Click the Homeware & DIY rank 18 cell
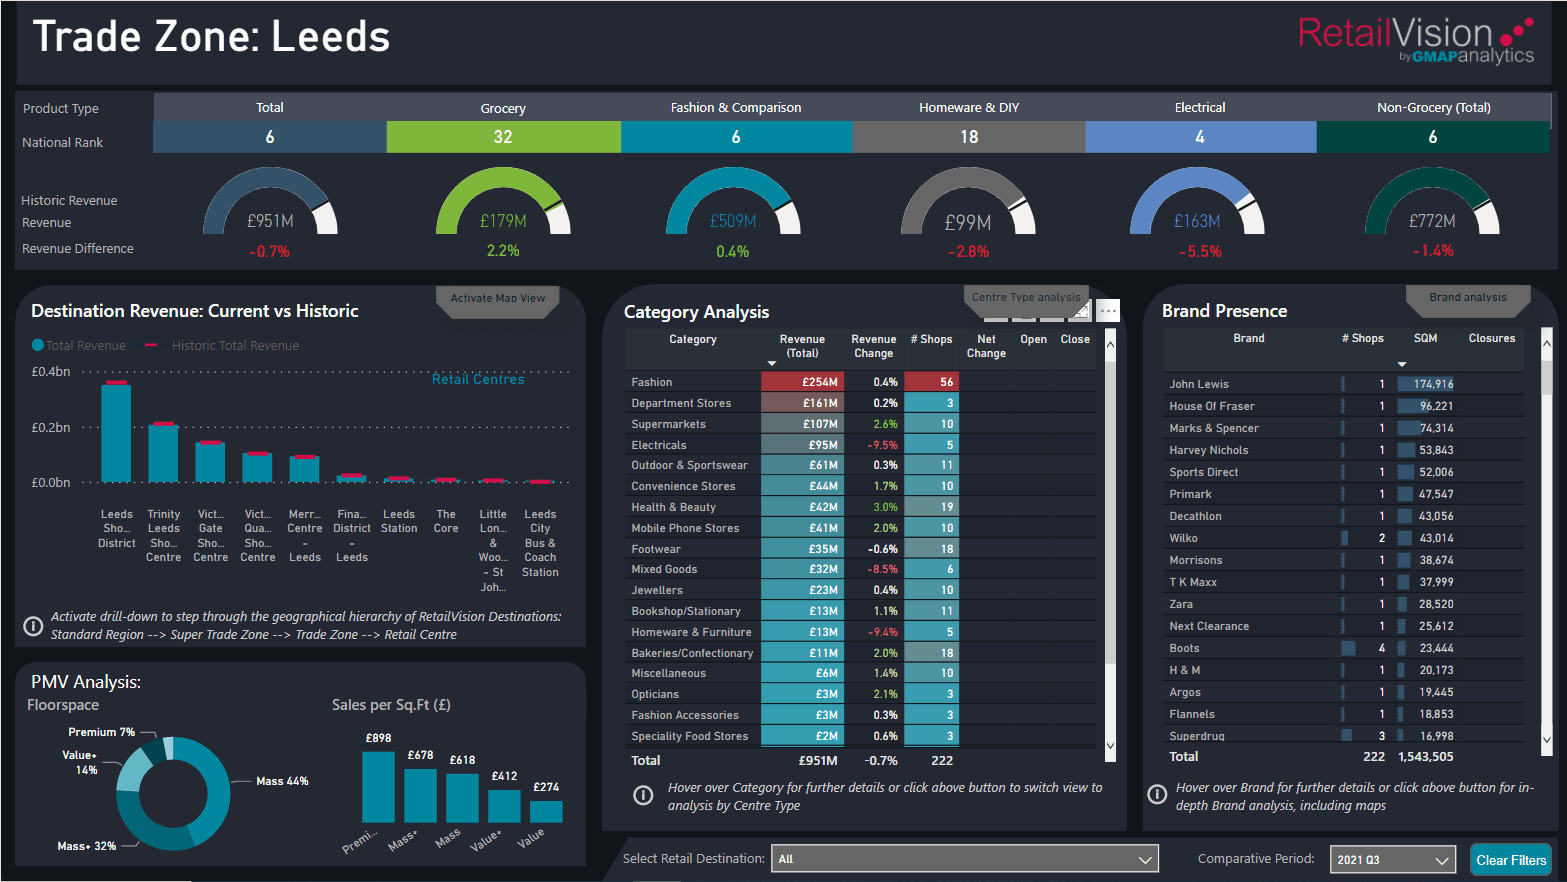This screenshot has height=882, width=1567. 969,137
